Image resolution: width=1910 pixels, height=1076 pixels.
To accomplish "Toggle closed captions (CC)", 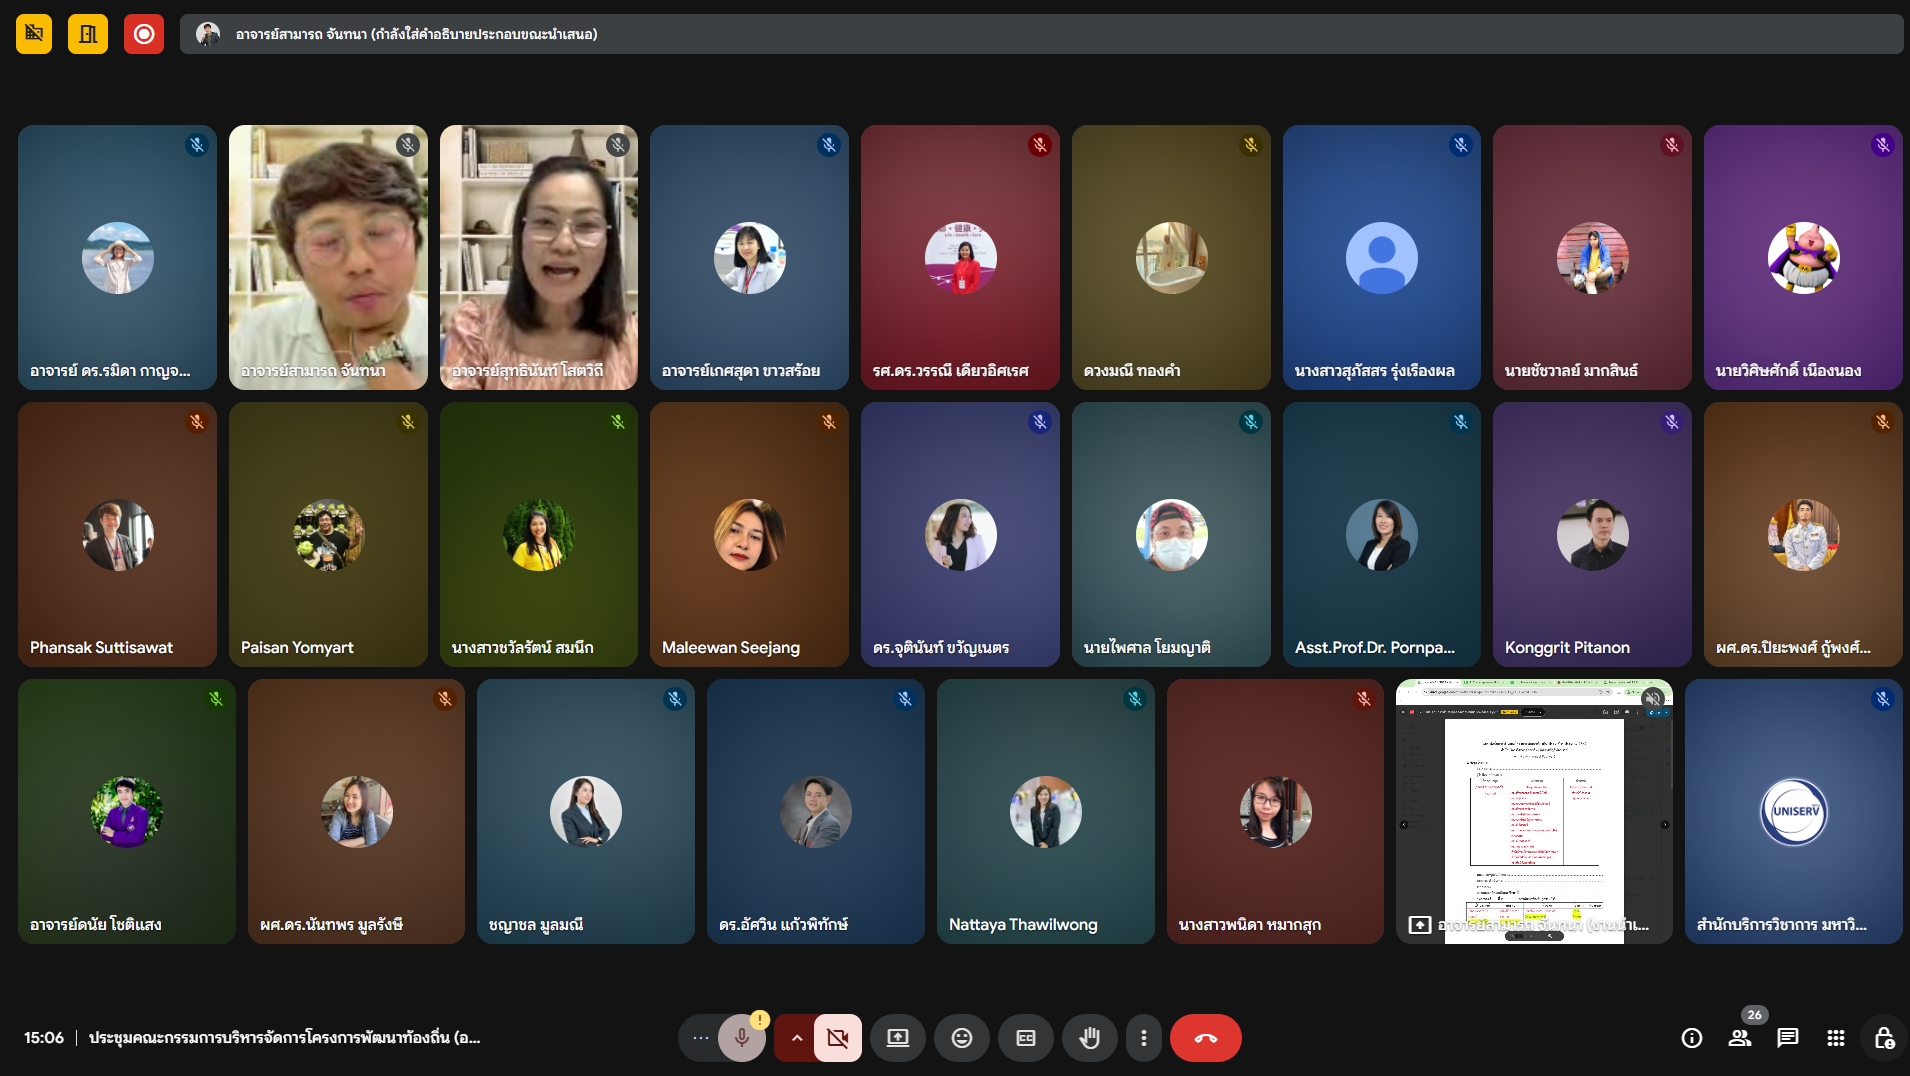I will 1025,1038.
